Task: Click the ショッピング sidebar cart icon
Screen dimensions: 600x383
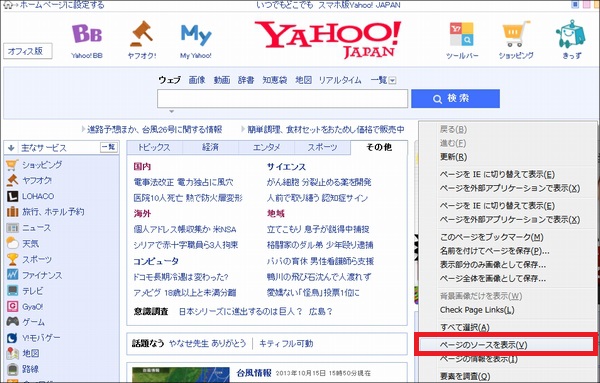Action: tap(12, 165)
